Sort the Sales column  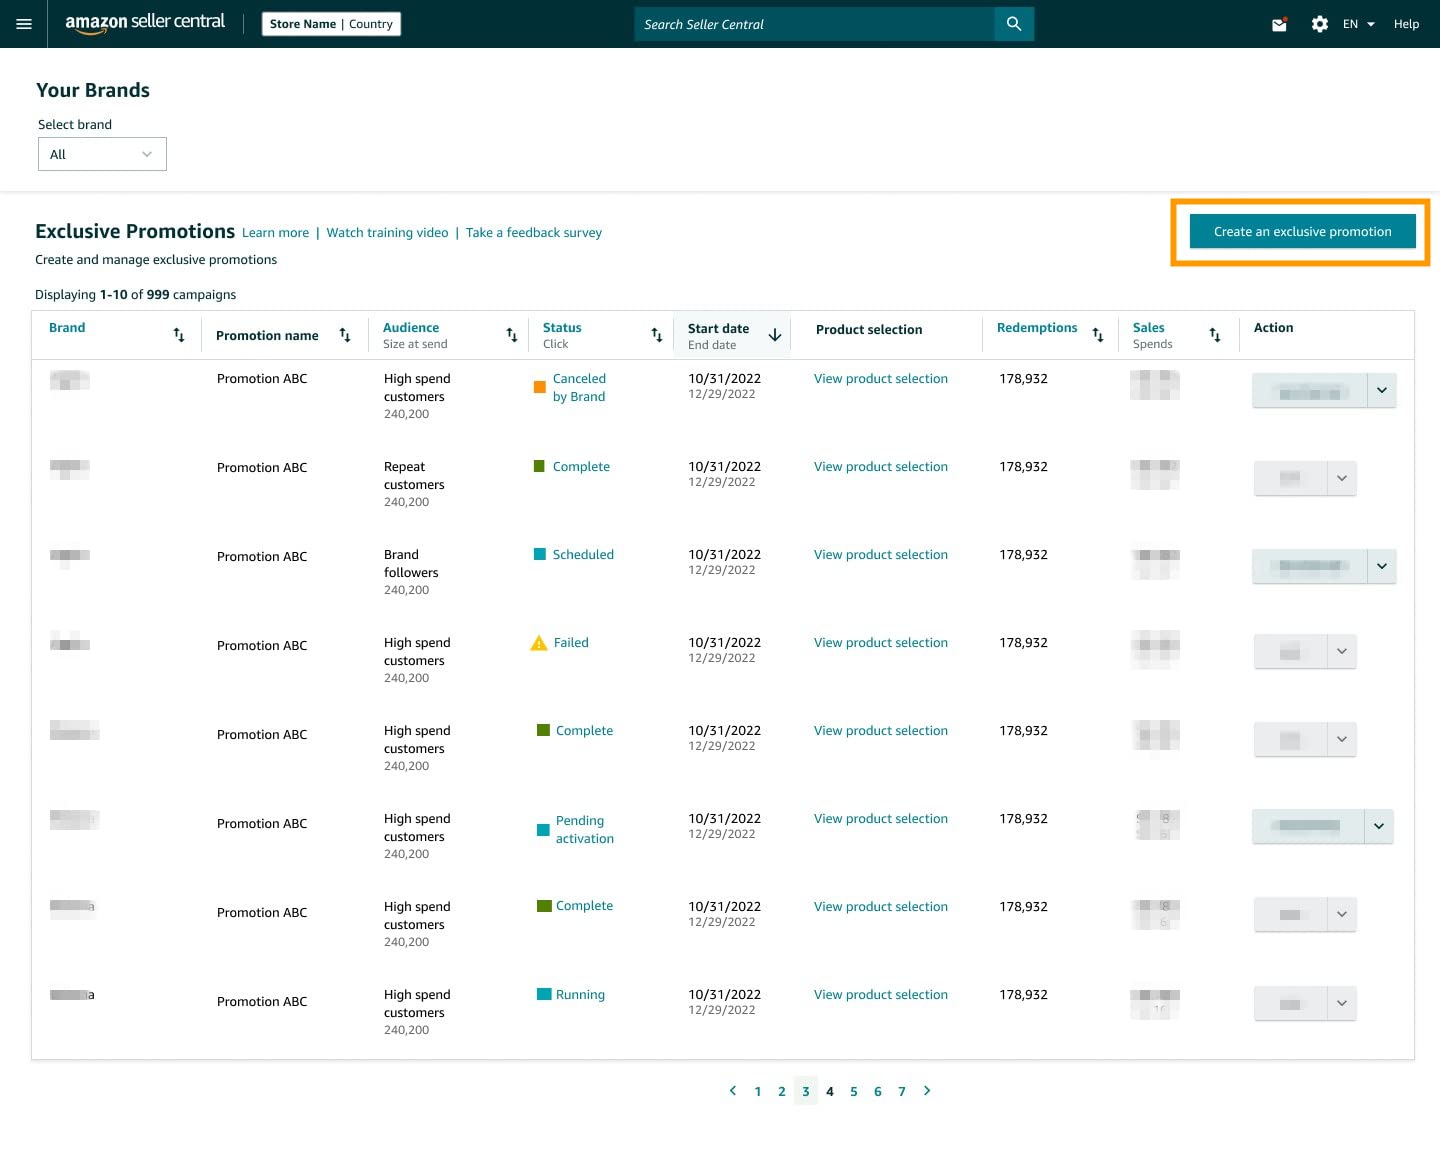(x=1215, y=335)
